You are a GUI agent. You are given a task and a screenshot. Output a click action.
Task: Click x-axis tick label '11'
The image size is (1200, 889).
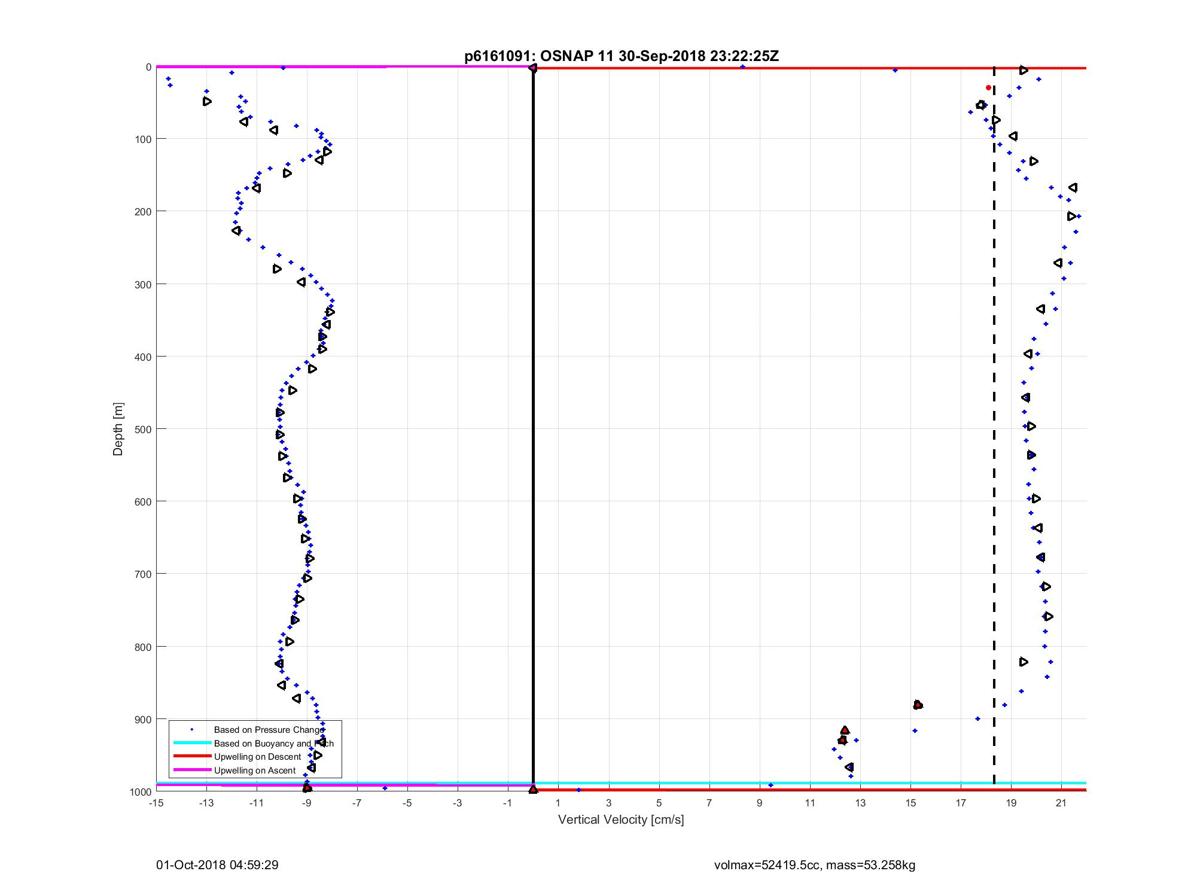[810, 803]
